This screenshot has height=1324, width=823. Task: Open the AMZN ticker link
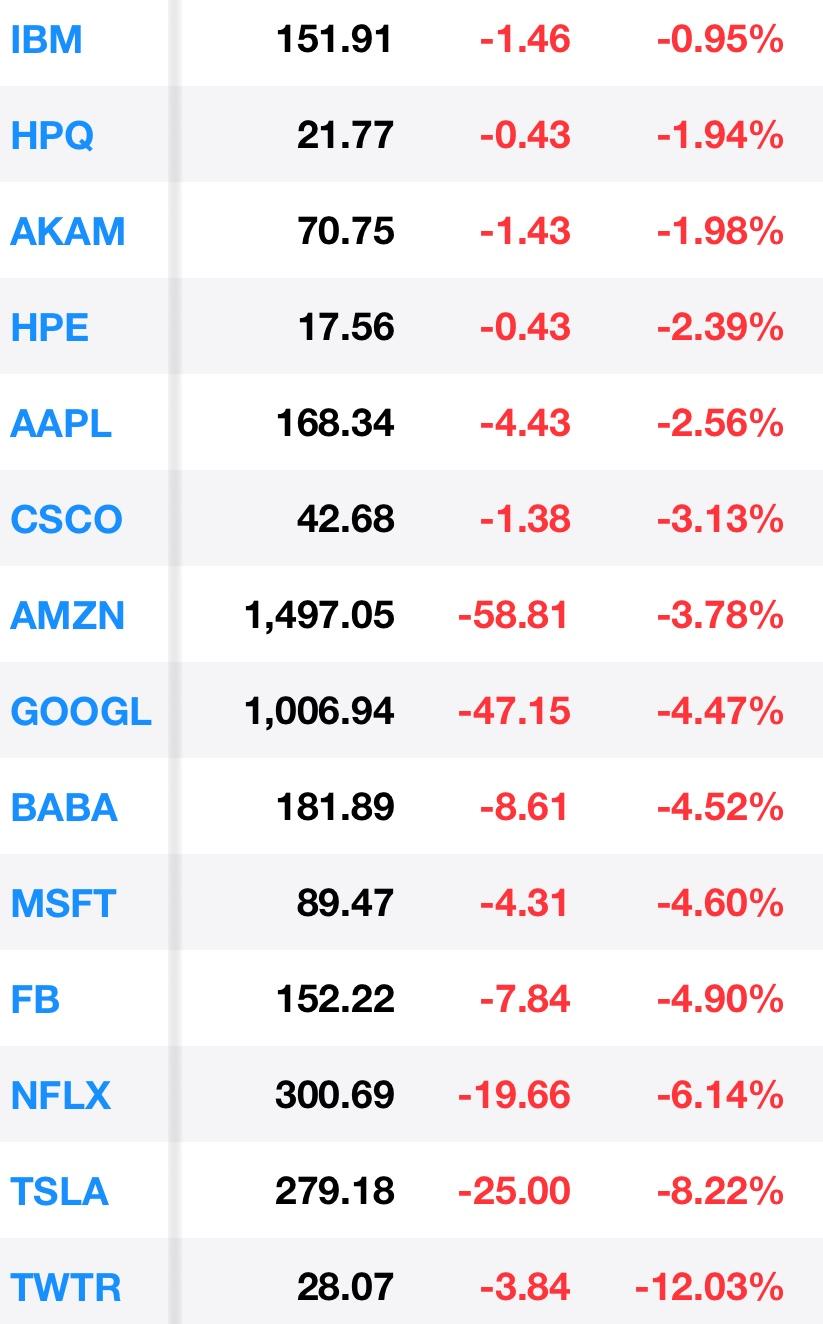[x=67, y=616]
